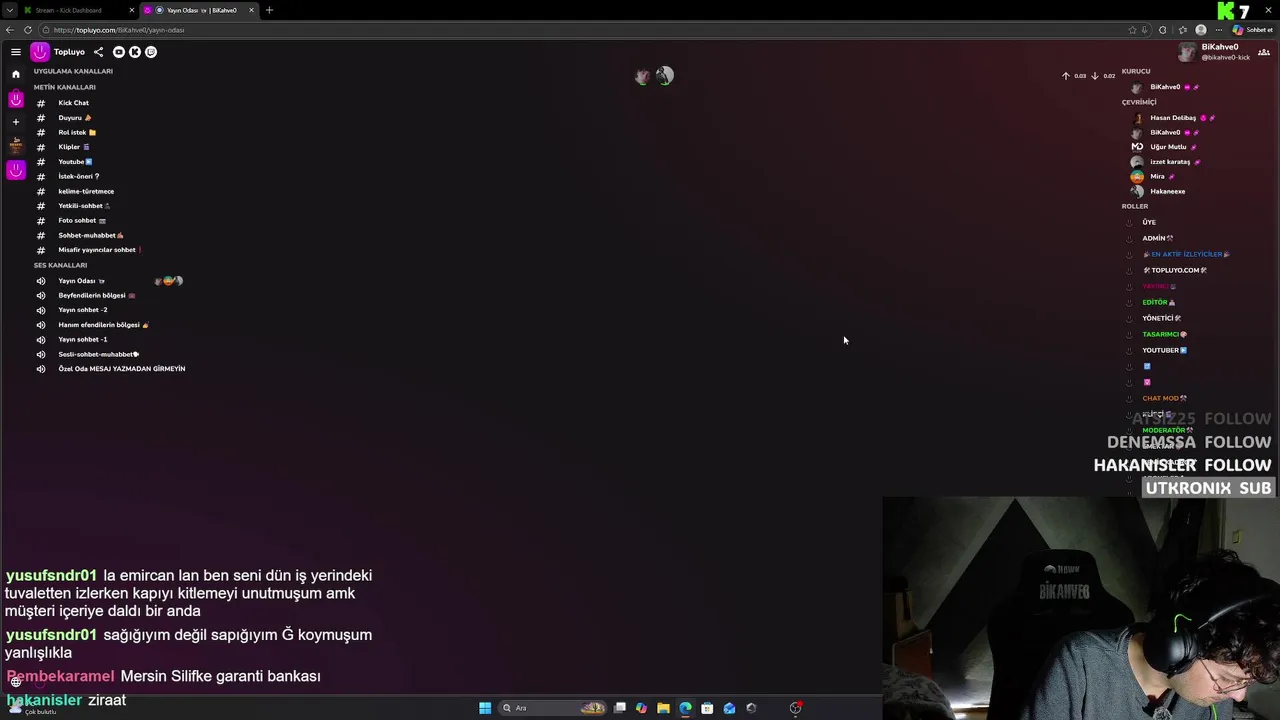Select member Mira in online list
The height and width of the screenshot is (720, 1280).
[x=1157, y=176]
